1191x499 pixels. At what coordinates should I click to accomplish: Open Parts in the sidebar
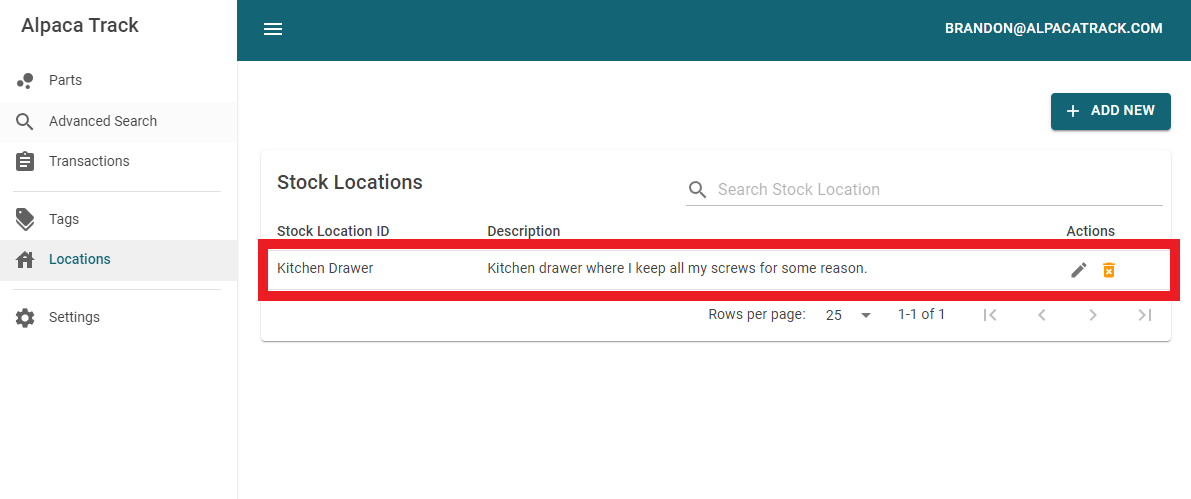point(65,80)
